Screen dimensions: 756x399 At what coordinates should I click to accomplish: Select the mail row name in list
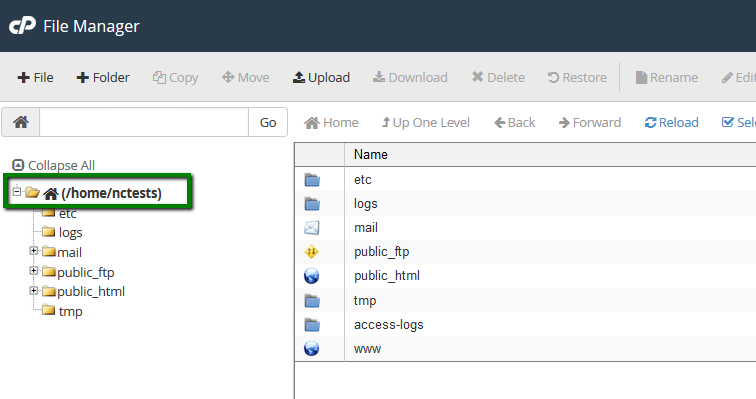pos(366,227)
